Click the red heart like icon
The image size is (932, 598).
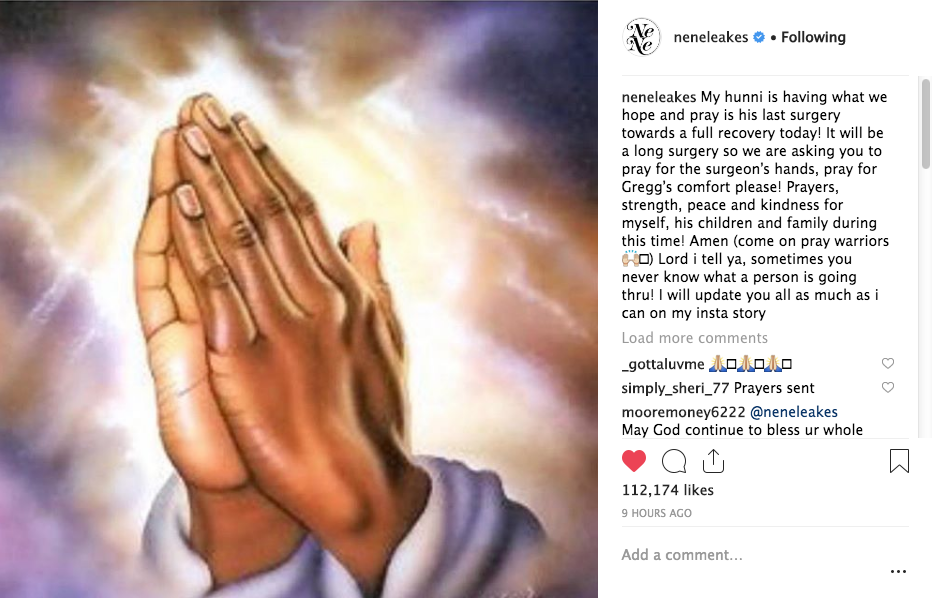634,461
